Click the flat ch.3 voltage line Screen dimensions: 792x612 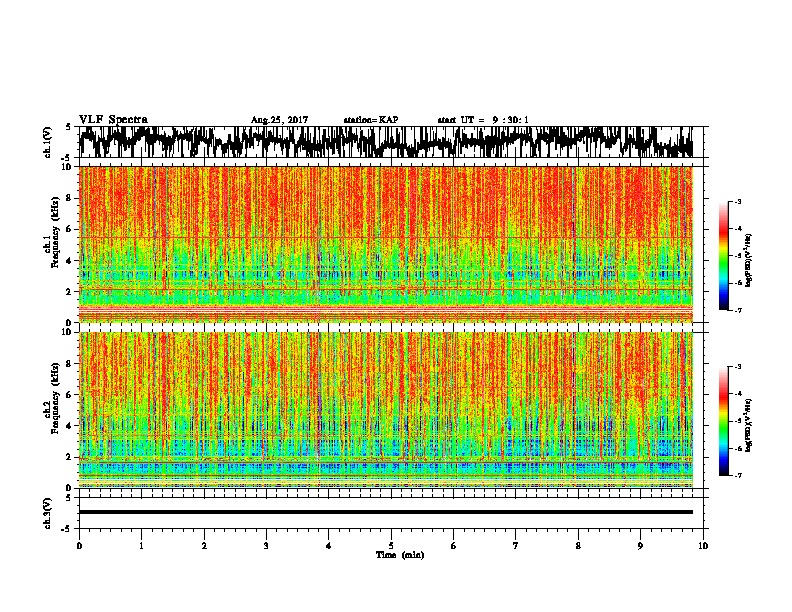pos(386,512)
